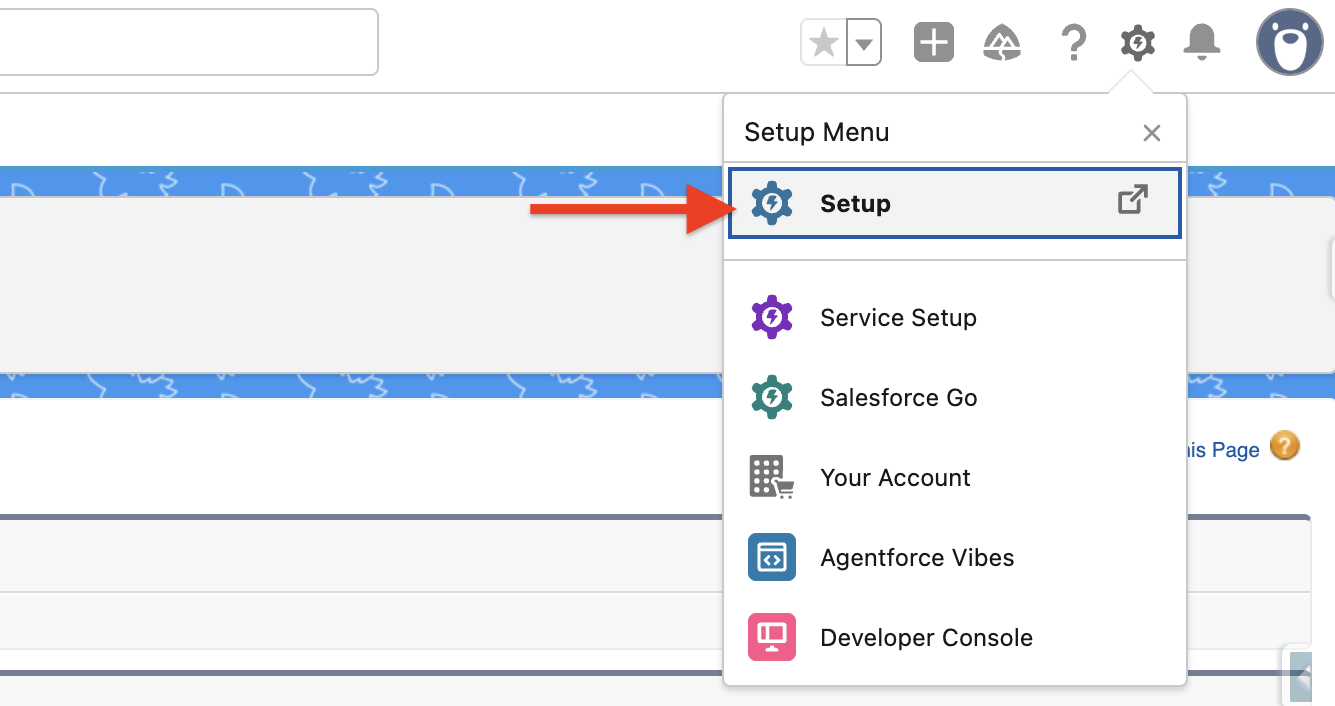Select Setup in the Setup Menu
The image size is (1335, 706).
pyautogui.click(x=855, y=204)
